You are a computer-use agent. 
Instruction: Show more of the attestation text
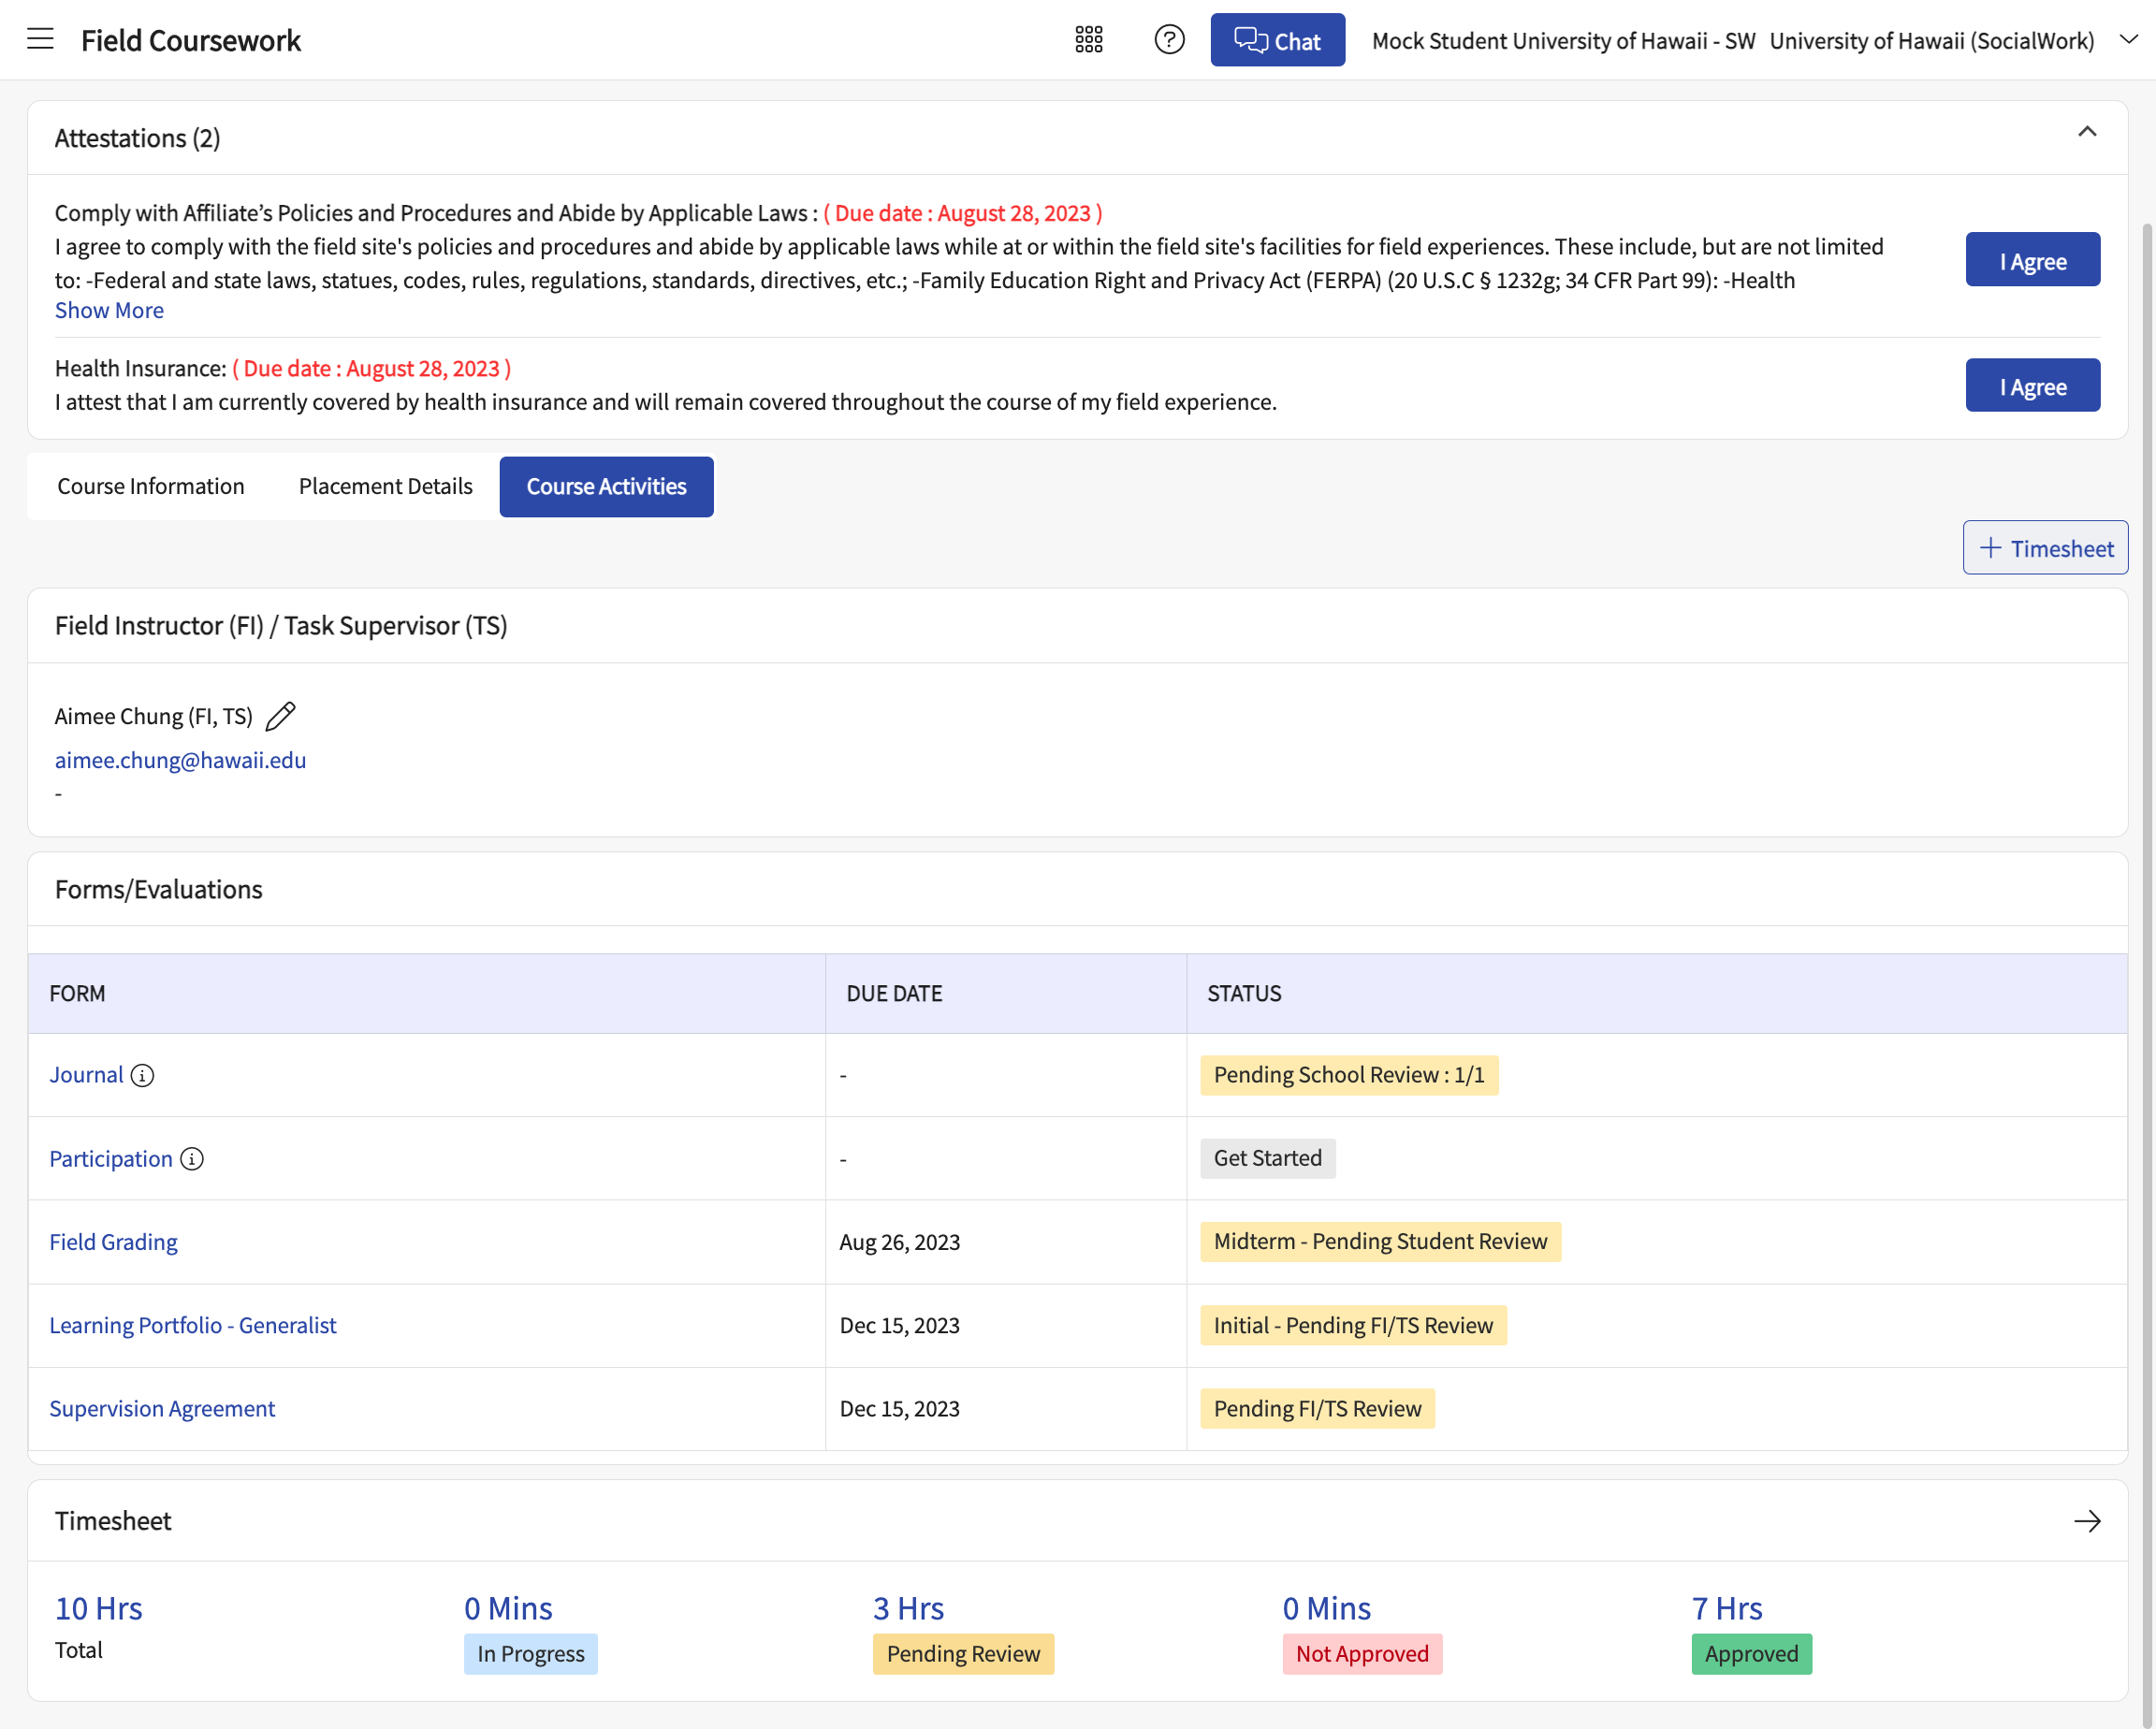109,310
